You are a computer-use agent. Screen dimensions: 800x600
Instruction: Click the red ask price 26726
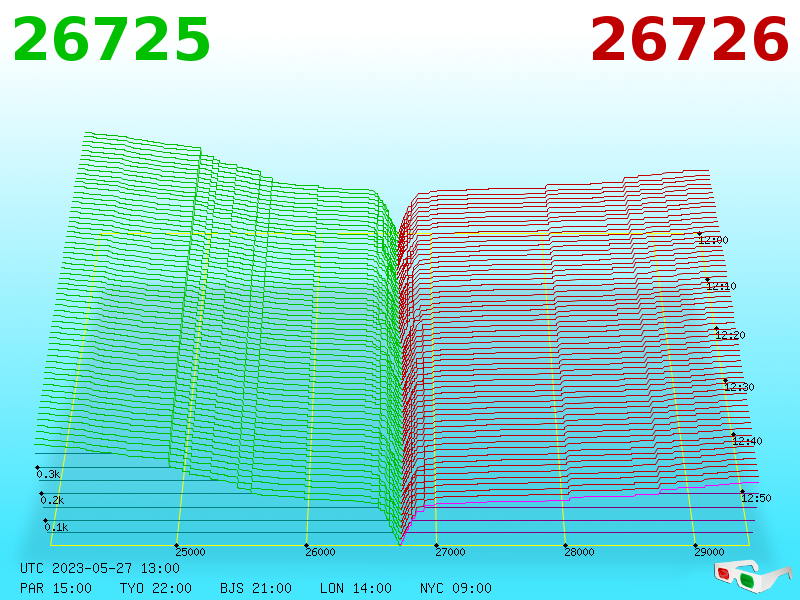click(x=690, y=40)
